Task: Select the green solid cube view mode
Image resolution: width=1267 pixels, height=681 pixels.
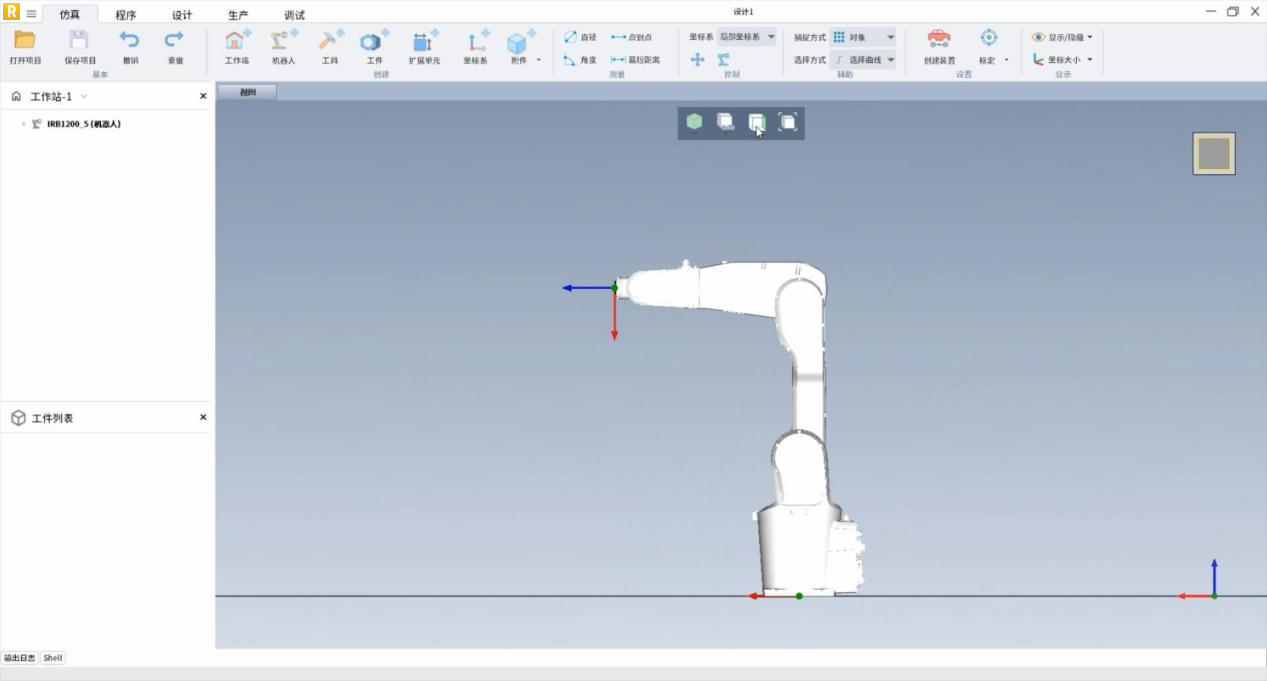Action: tap(694, 122)
